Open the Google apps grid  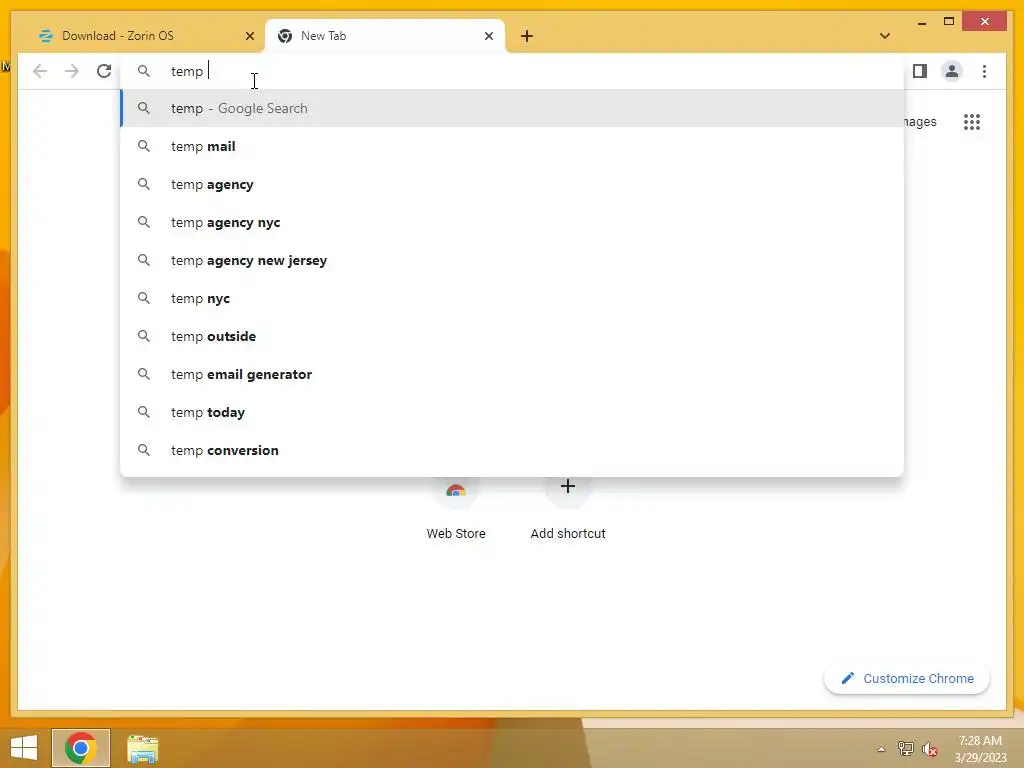(x=972, y=121)
